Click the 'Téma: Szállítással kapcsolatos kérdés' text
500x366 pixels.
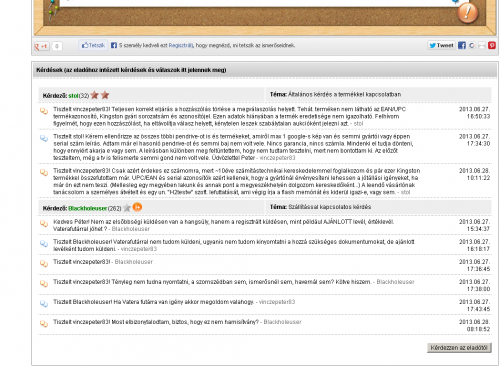point(320,207)
